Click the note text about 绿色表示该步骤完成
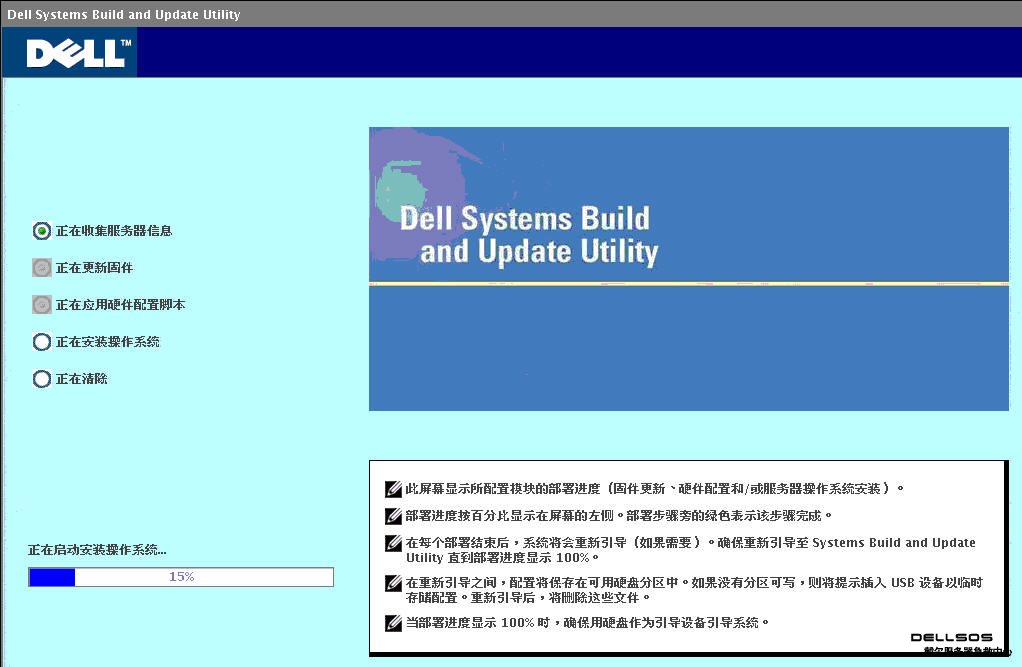This screenshot has height=667, width=1022. (619, 516)
